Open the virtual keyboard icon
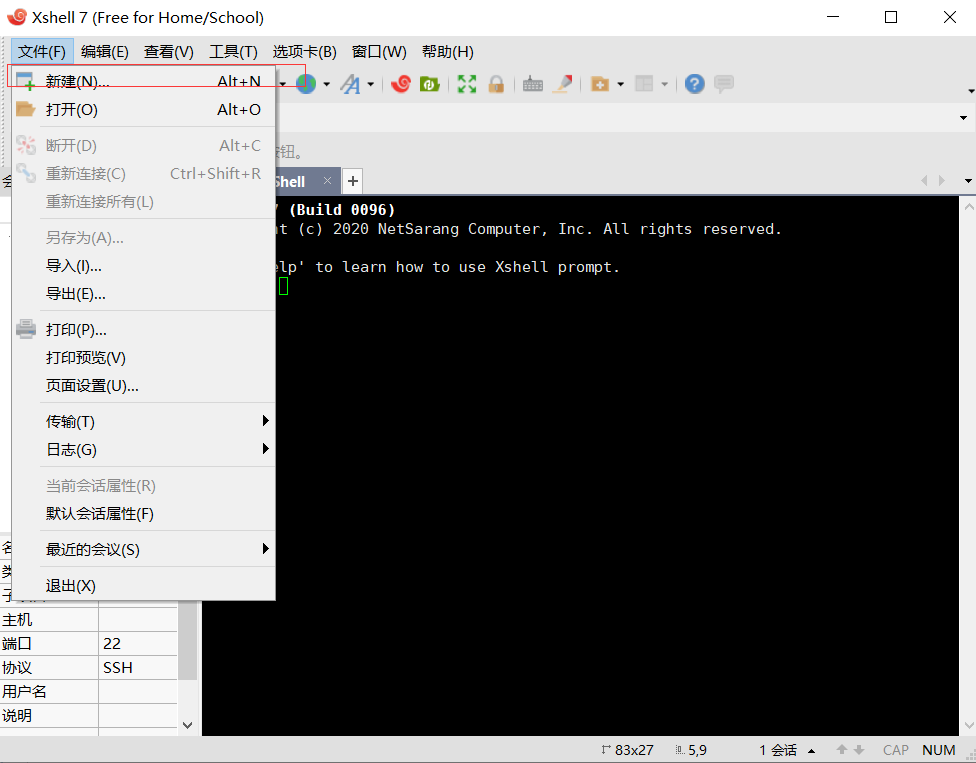Image resolution: width=976 pixels, height=763 pixels. click(x=533, y=83)
